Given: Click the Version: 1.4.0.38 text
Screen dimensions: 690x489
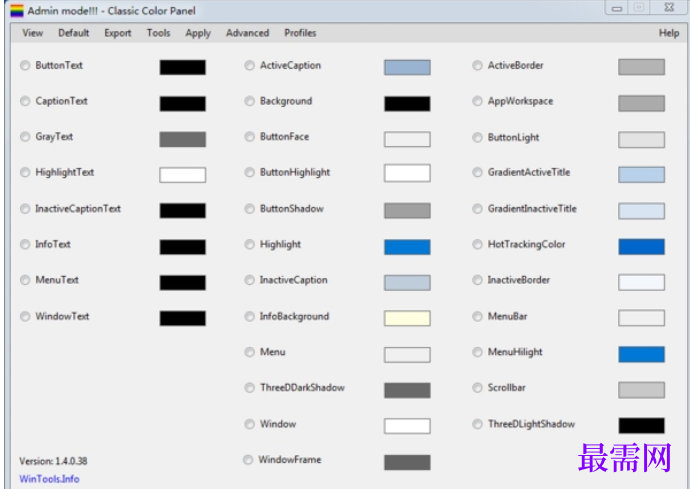Looking at the screenshot, I should click(53, 461).
